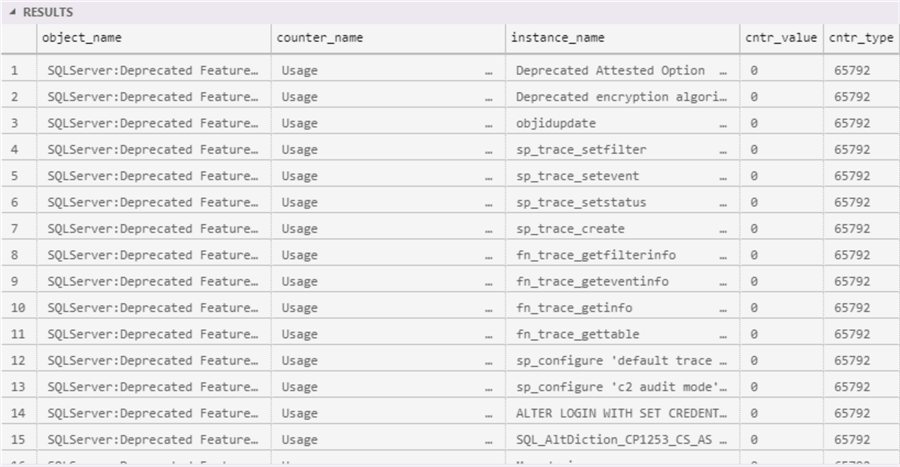Image resolution: width=900 pixels, height=467 pixels.
Task: Select cntr_value 0 in row 7
Action: (781, 228)
